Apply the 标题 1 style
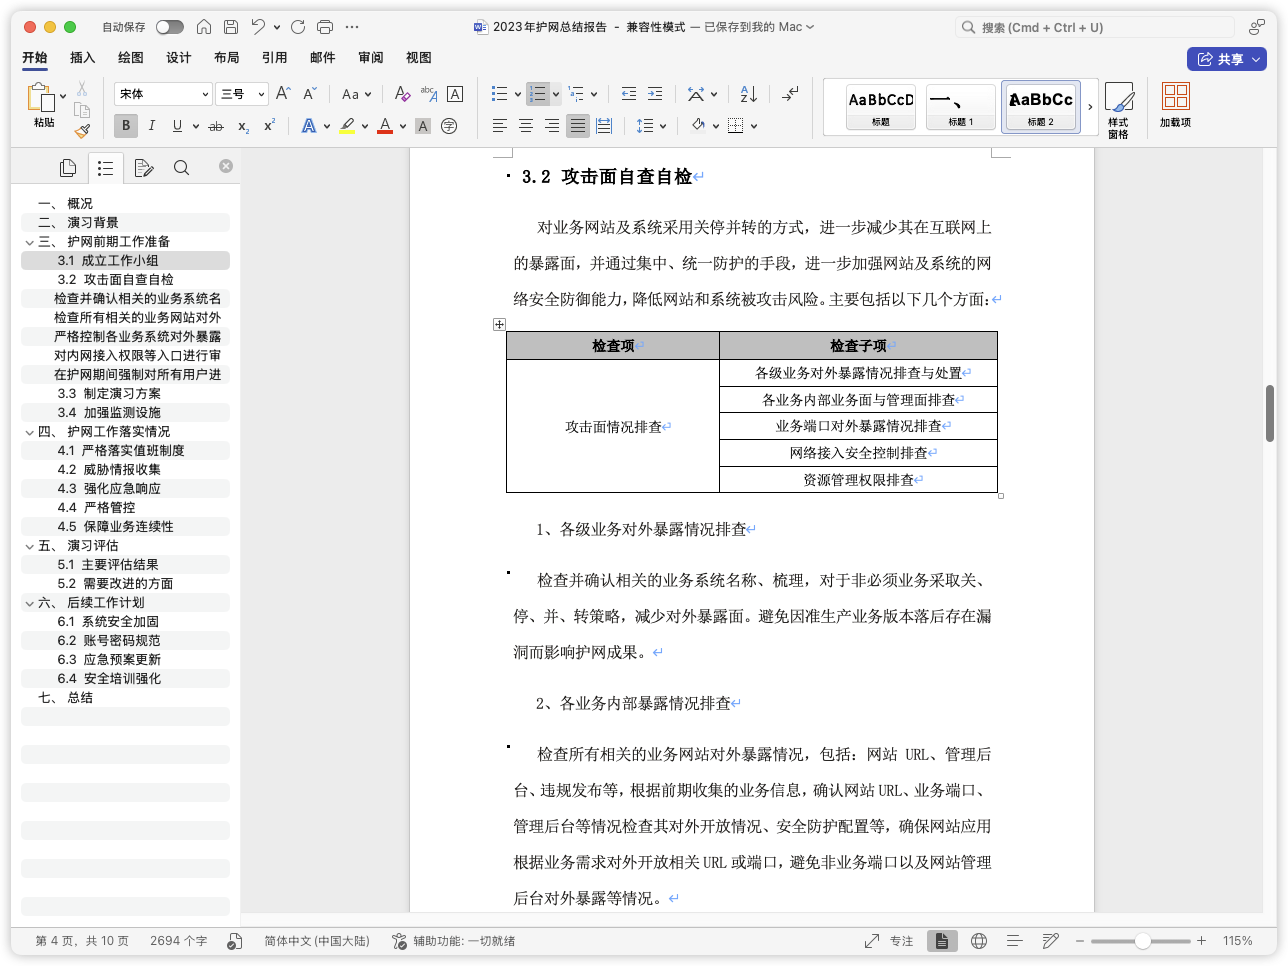Image resolution: width=1288 pixels, height=966 pixels. coord(960,107)
